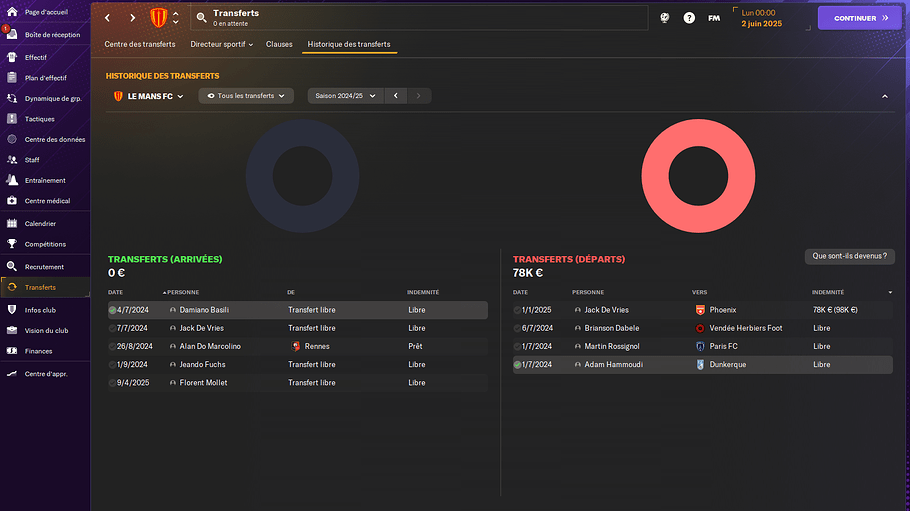The width and height of the screenshot is (910, 511).
Task: Click the Tactiques sidebar icon
Action: [12, 118]
